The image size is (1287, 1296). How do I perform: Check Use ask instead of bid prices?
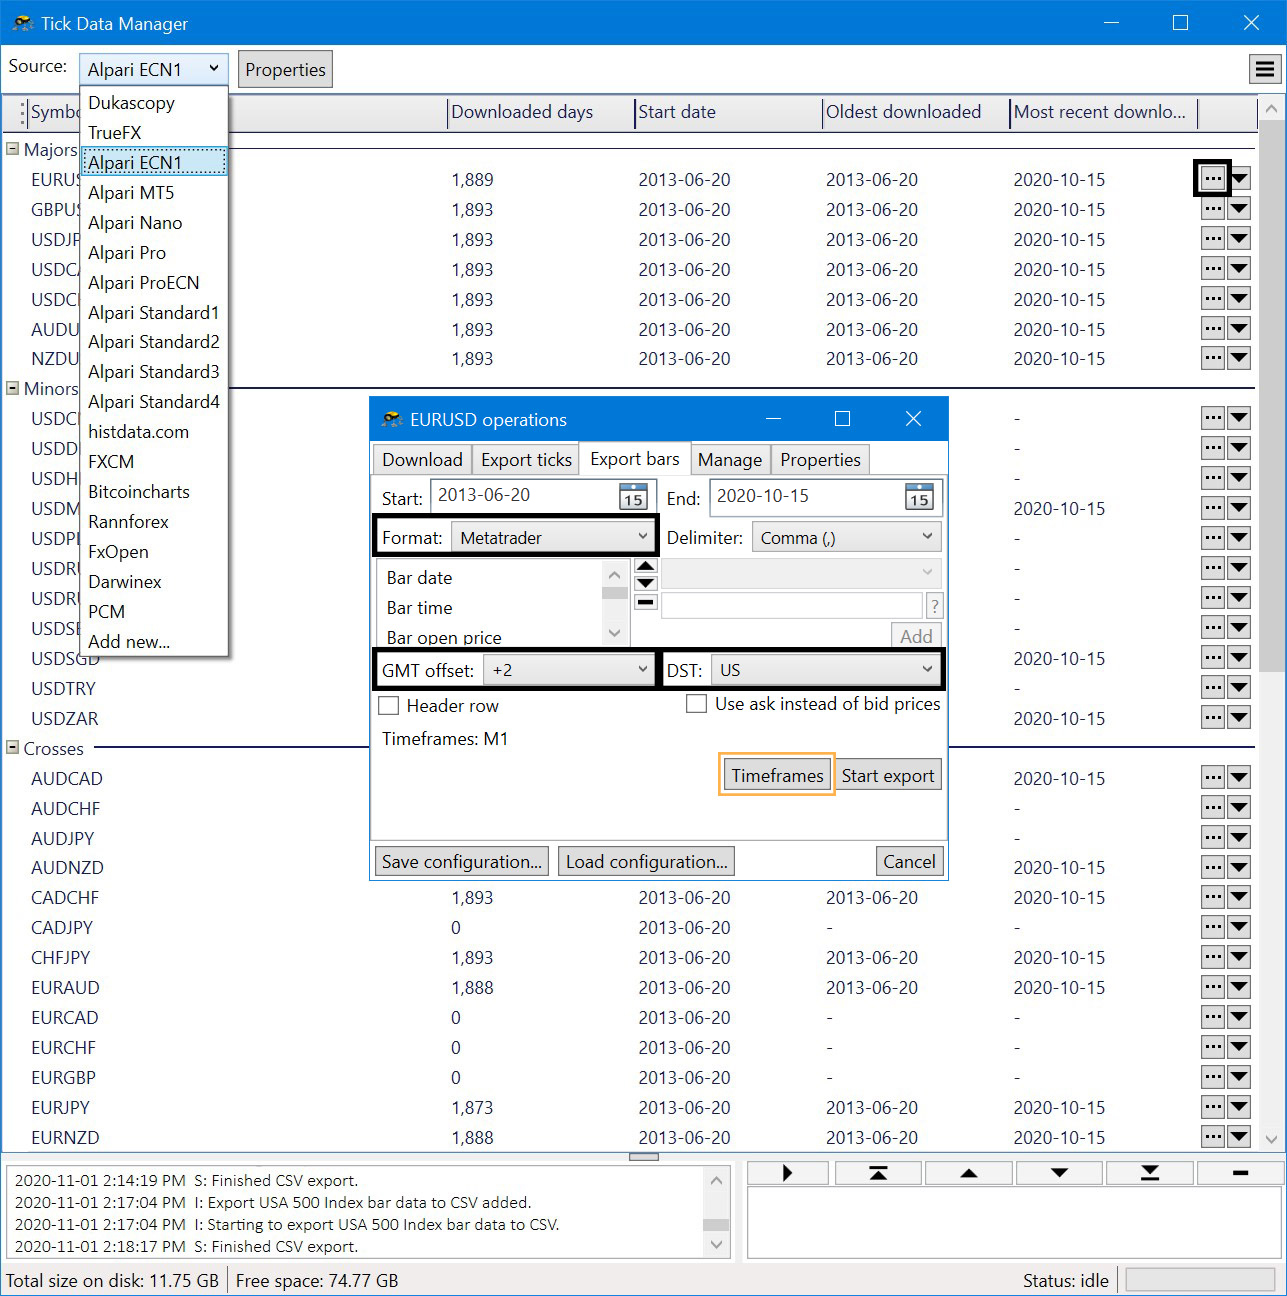coord(696,704)
